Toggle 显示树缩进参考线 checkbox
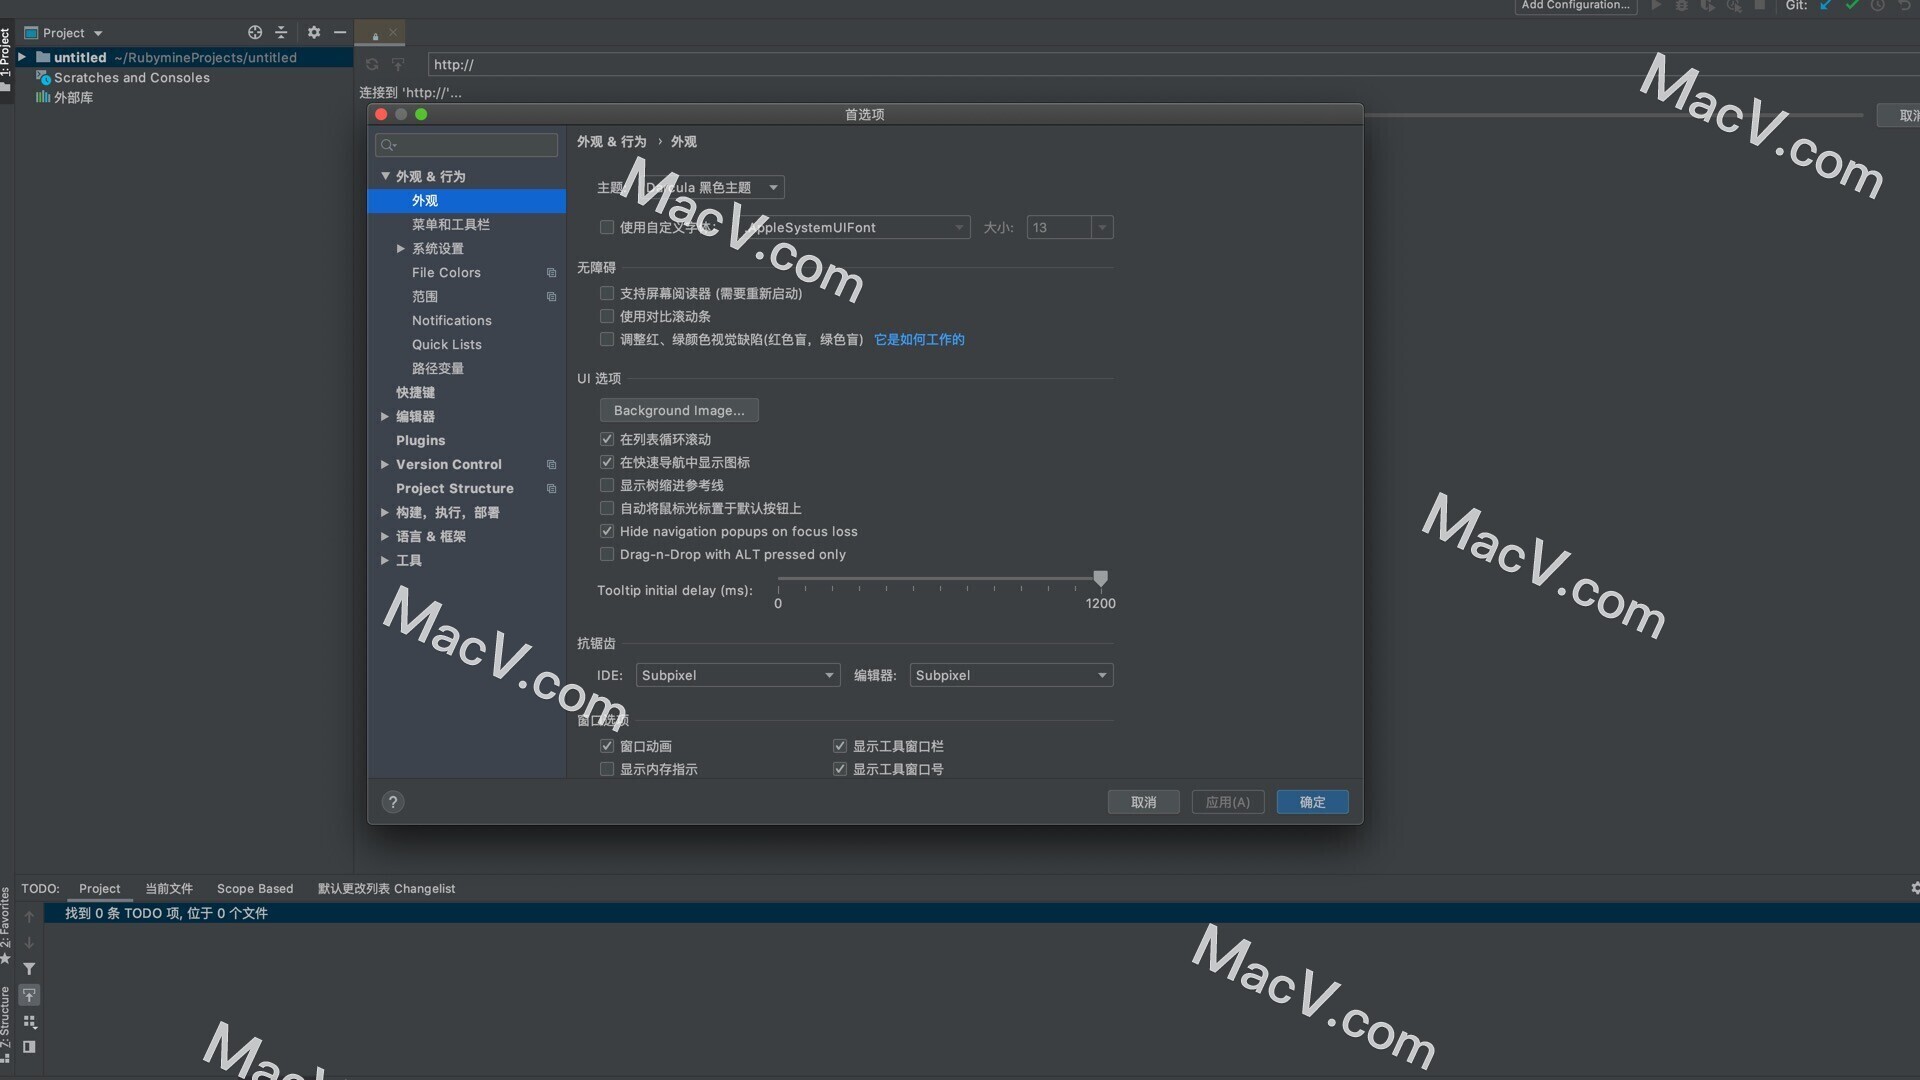This screenshot has height=1080, width=1920. [x=607, y=484]
